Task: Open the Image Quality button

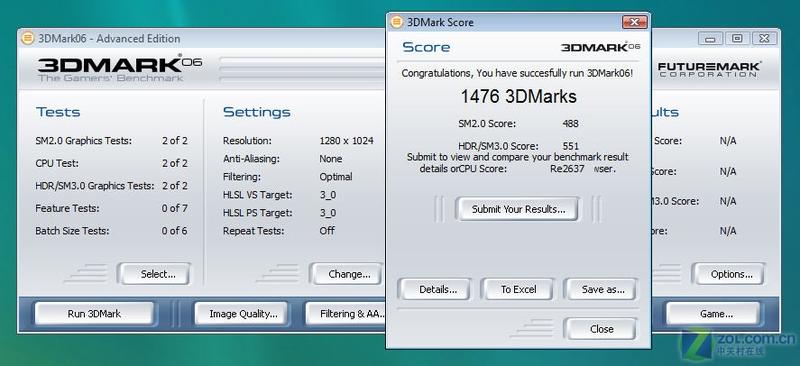Action: (x=243, y=314)
